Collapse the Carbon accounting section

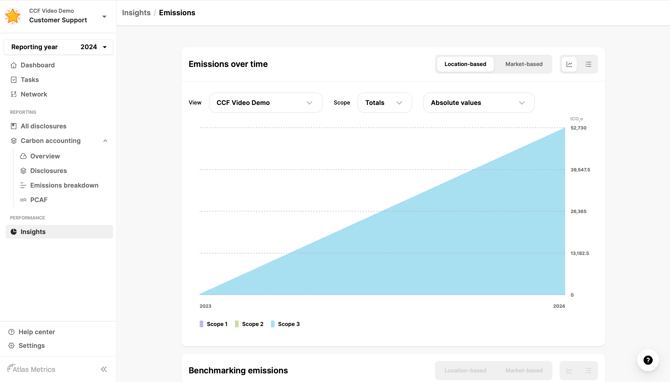click(x=105, y=141)
